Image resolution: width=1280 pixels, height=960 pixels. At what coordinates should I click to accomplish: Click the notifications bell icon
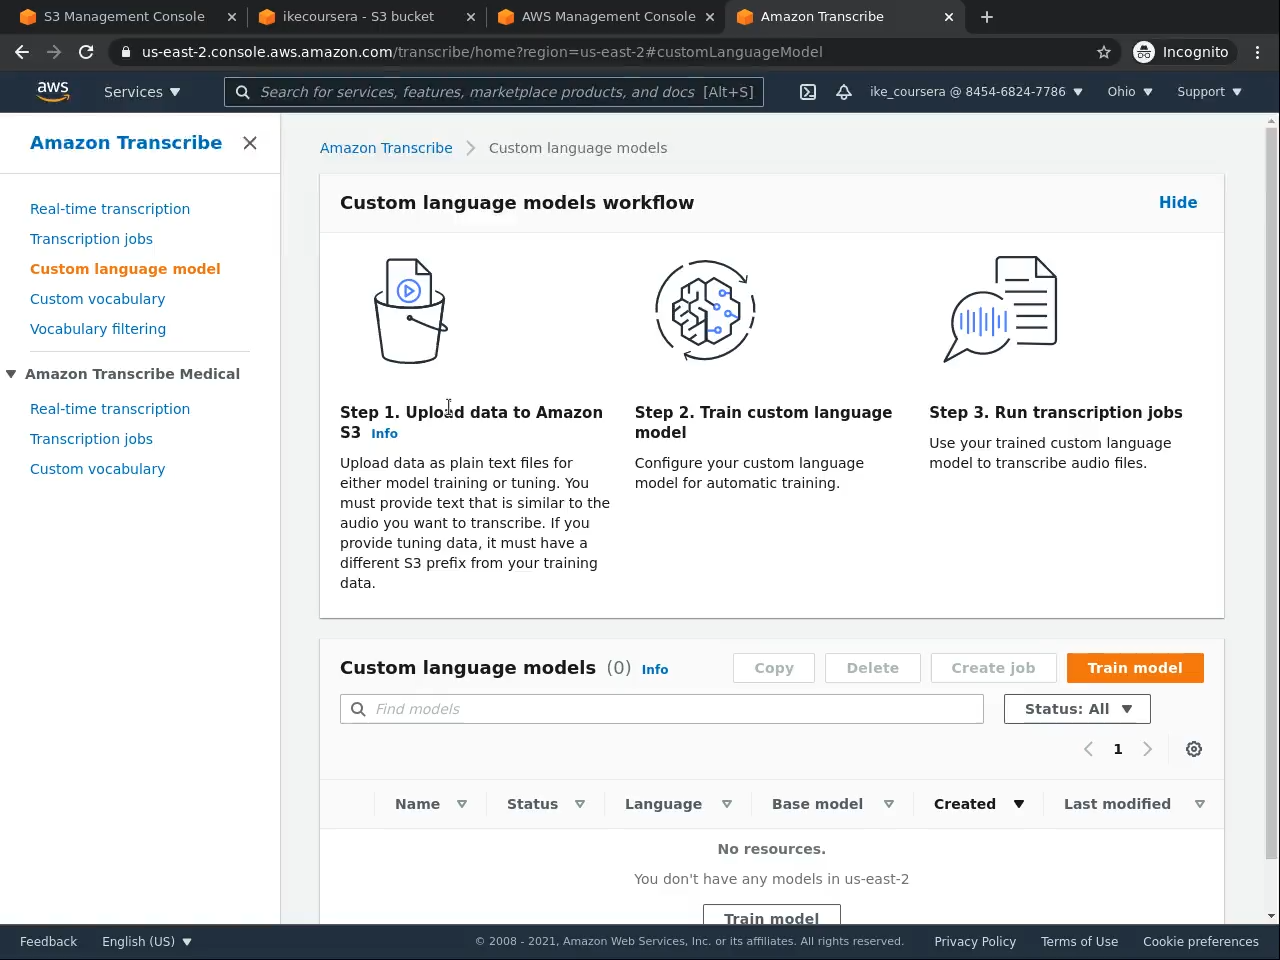(844, 92)
